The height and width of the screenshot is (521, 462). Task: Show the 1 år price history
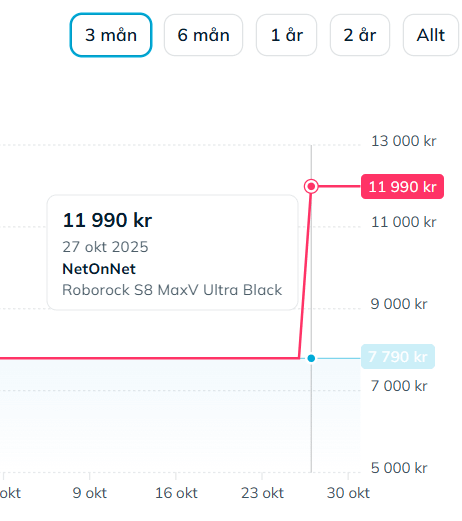(286, 35)
